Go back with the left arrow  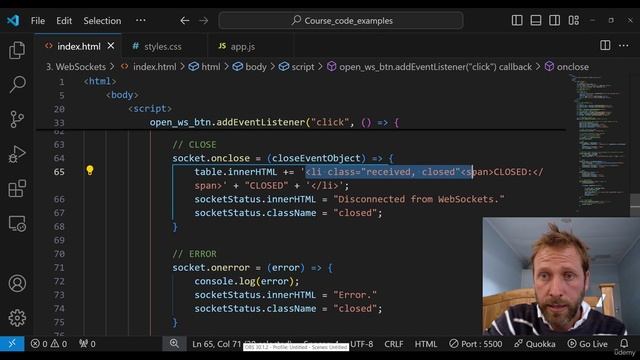(x=184, y=20)
